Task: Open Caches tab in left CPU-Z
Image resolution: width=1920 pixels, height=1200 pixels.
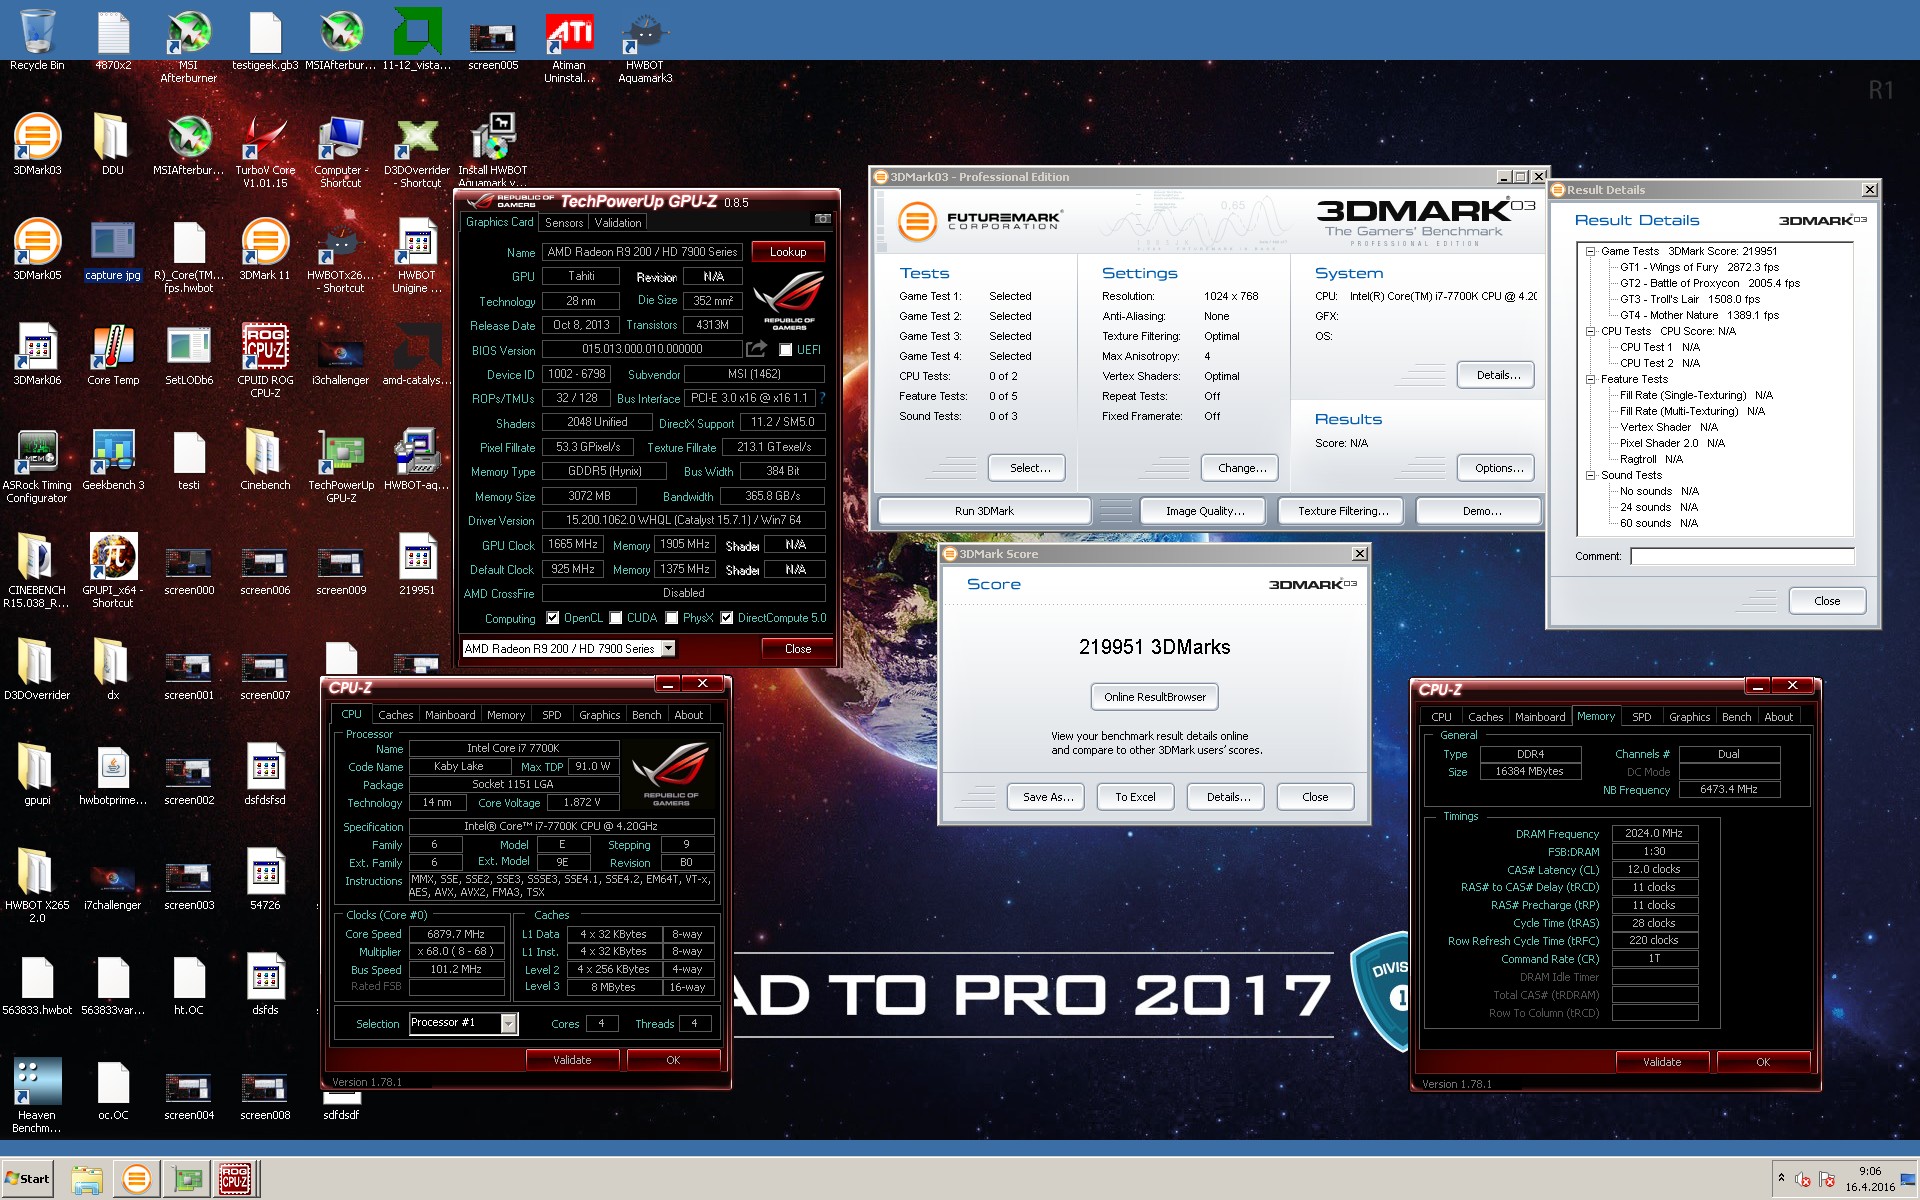Action: pyautogui.click(x=395, y=715)
